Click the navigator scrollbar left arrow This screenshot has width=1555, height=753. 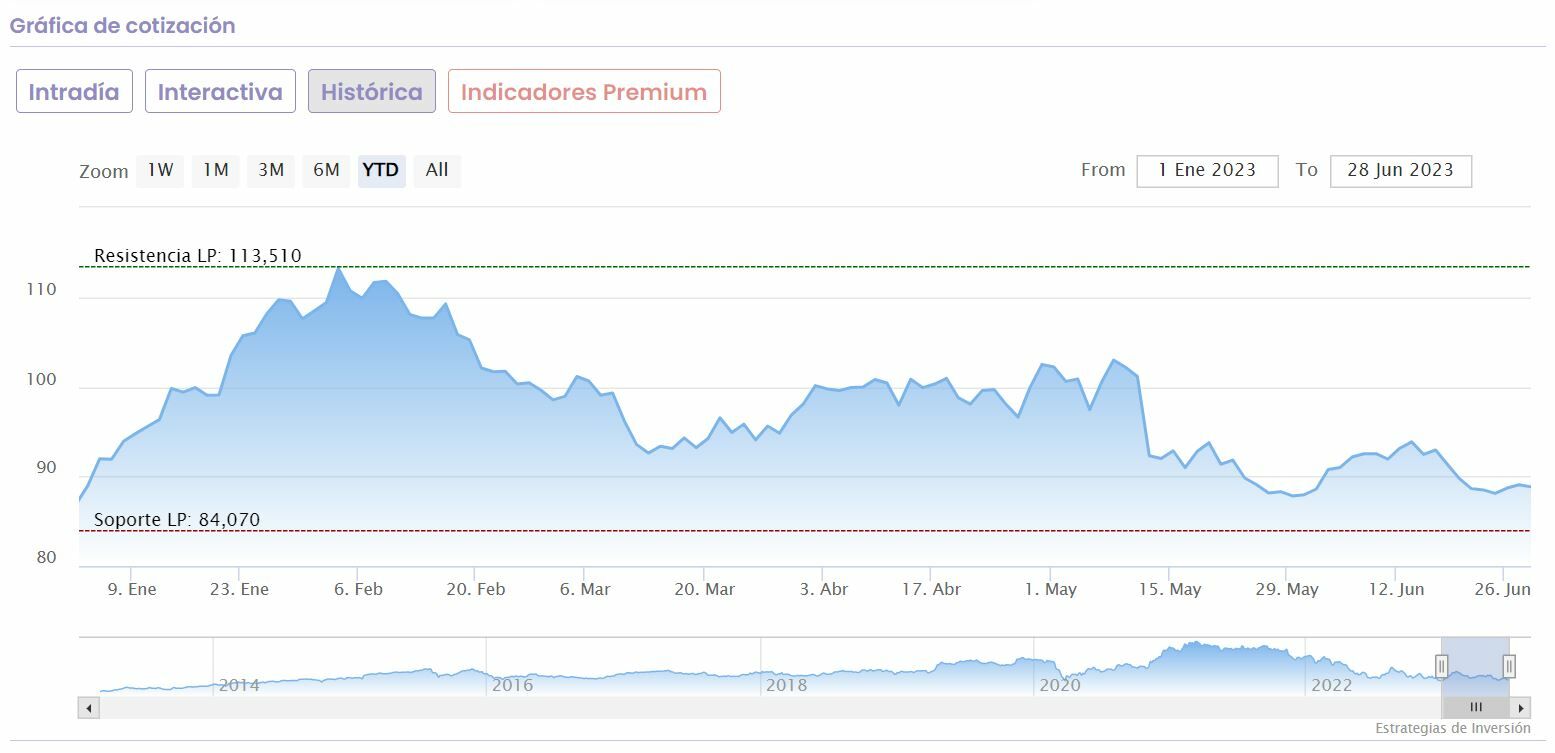point(89,708)
